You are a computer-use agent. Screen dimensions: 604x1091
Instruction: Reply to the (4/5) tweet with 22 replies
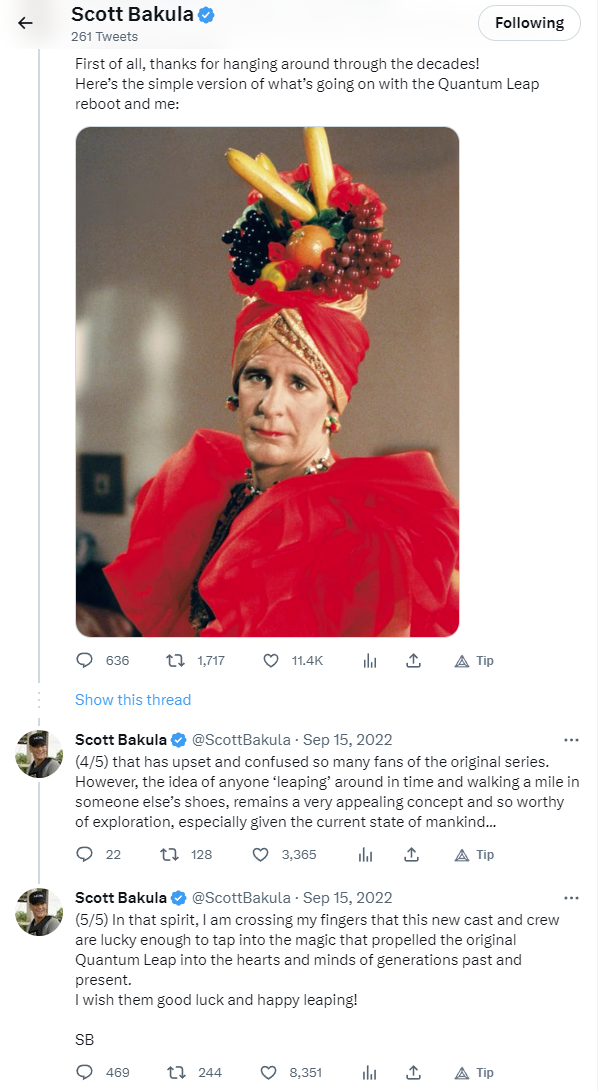point(85,855)
